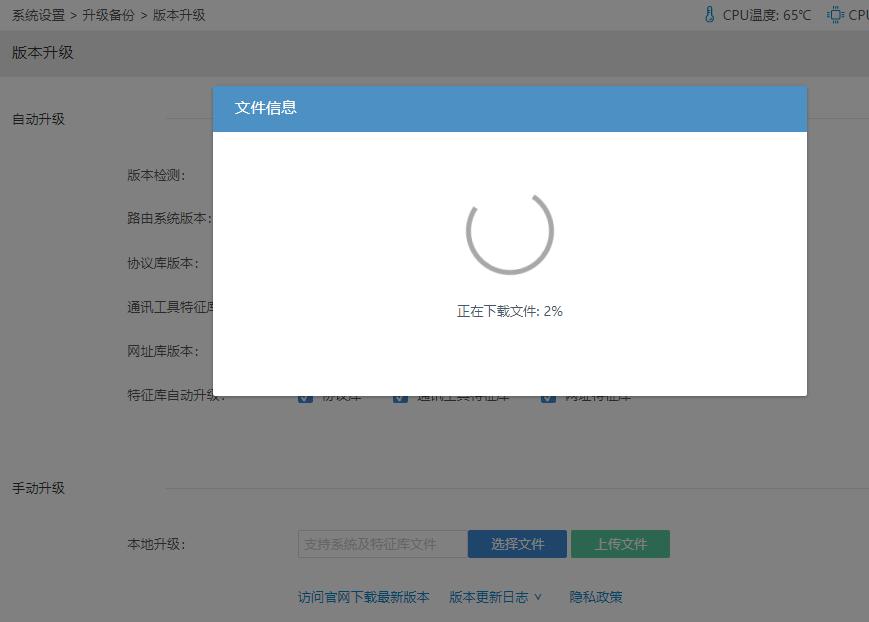Click the loading spinner in the dialog
The height and width of the screenshot is (622, 869).
509,231
